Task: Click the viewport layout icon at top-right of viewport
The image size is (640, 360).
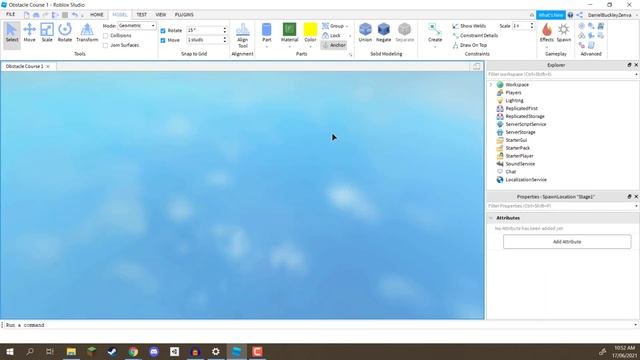Action: 476,67
